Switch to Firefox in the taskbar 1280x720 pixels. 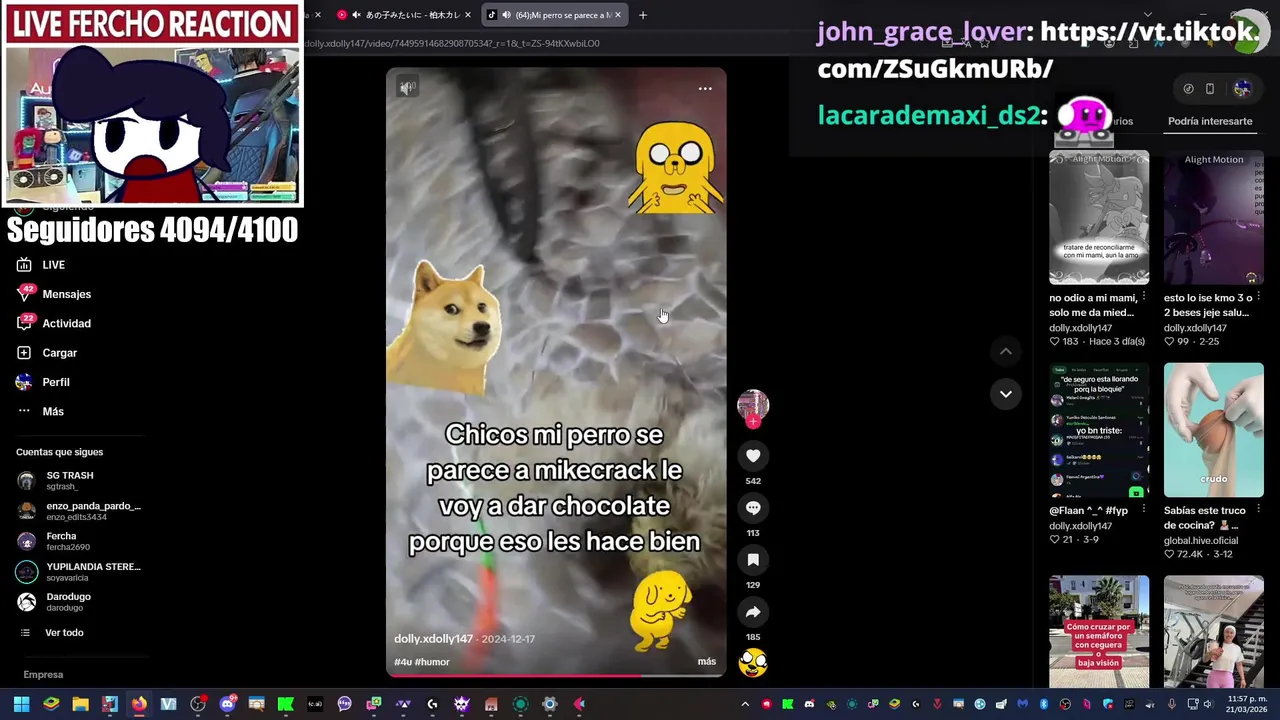click(x=139, y=704)
